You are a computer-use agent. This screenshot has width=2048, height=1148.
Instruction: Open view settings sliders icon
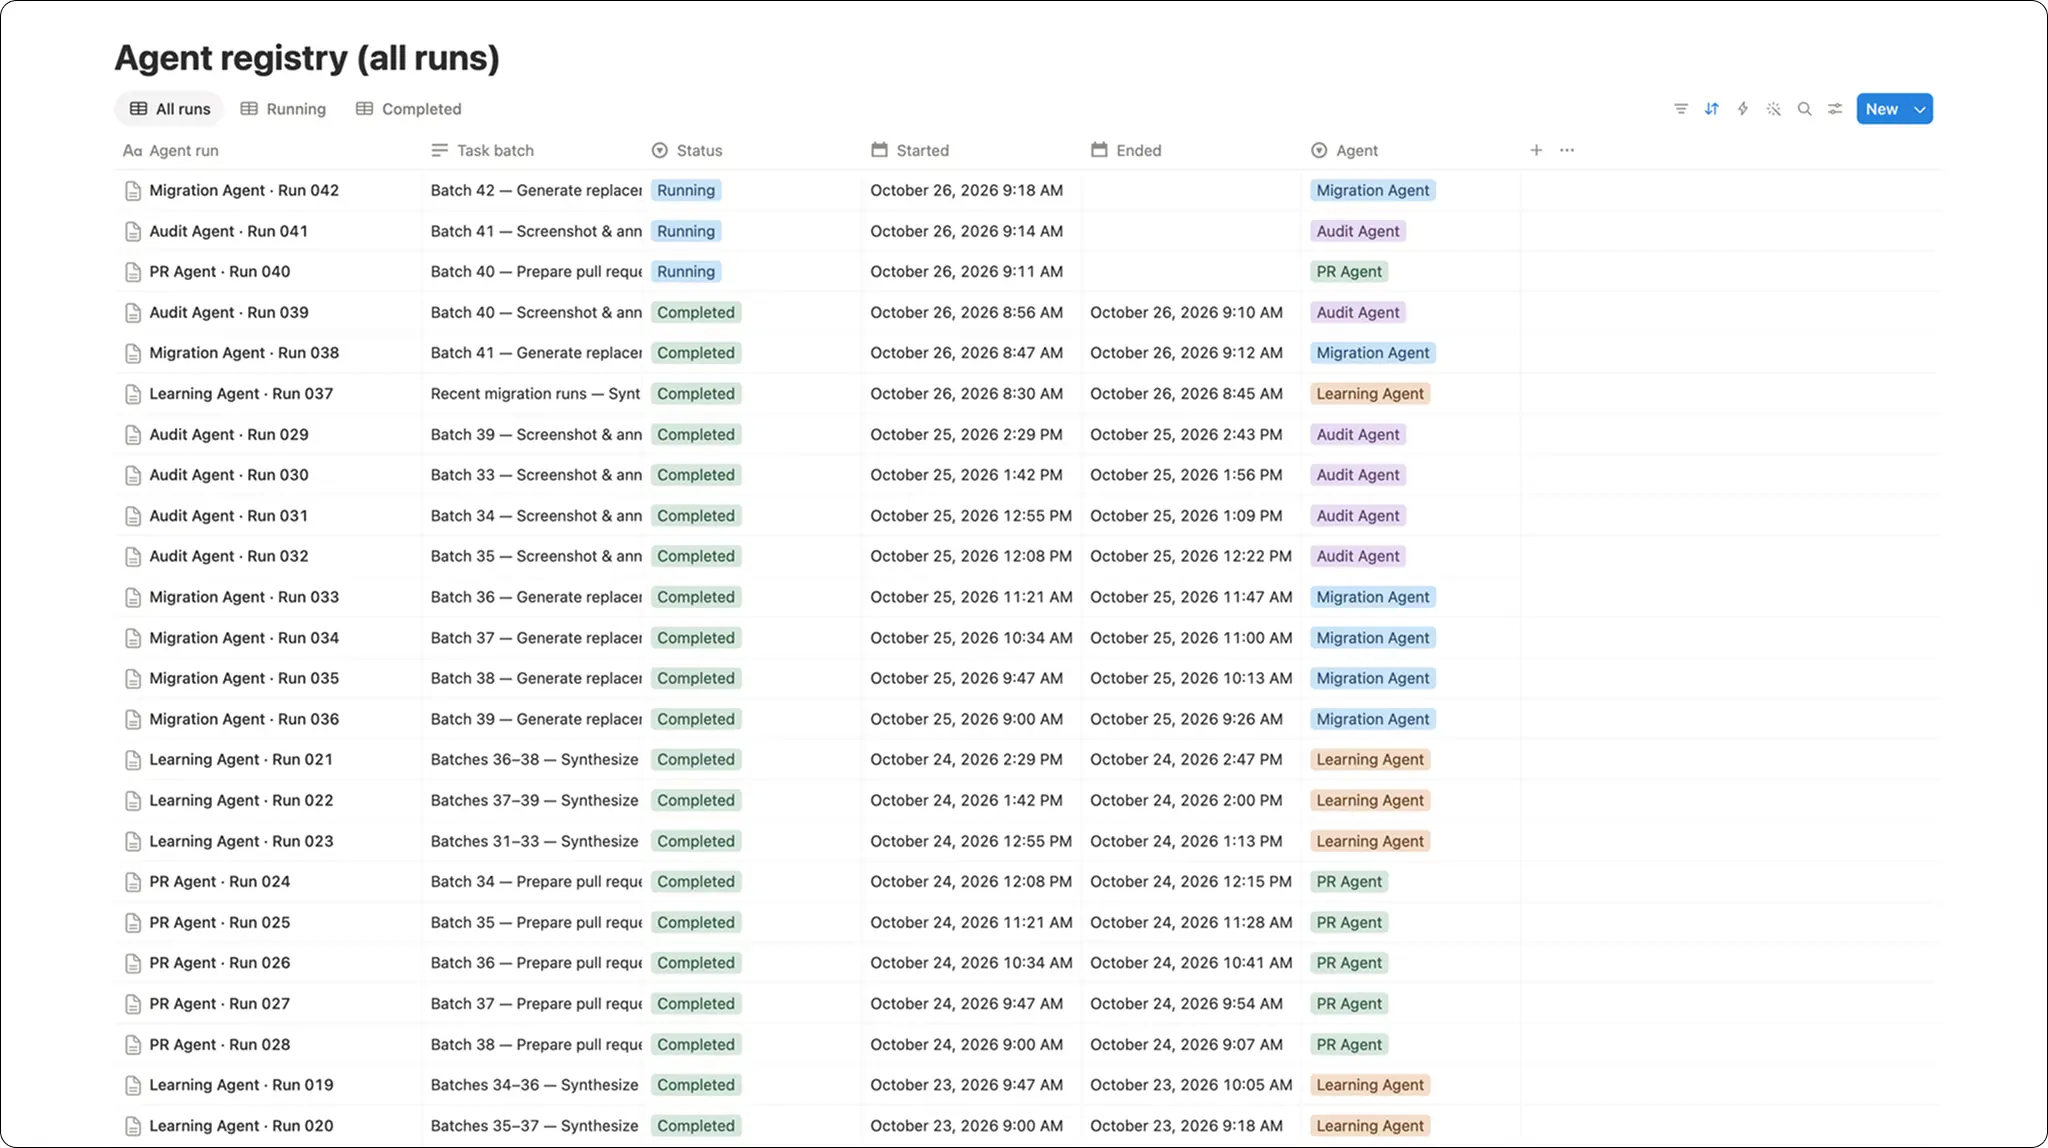coord(1835,109)
